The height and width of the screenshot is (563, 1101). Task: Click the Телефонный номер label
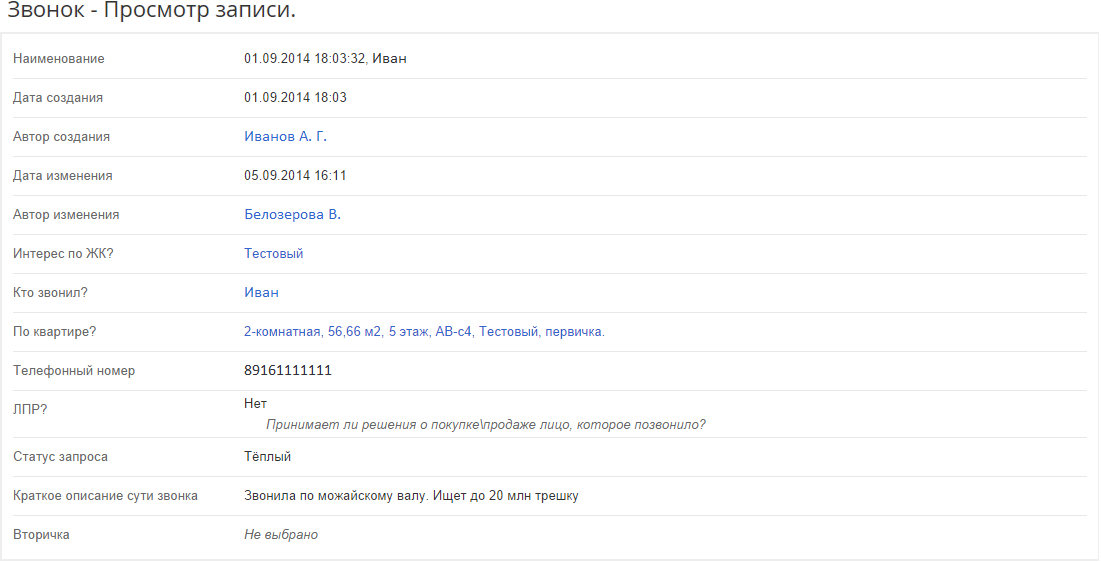[x=74, y=371]
